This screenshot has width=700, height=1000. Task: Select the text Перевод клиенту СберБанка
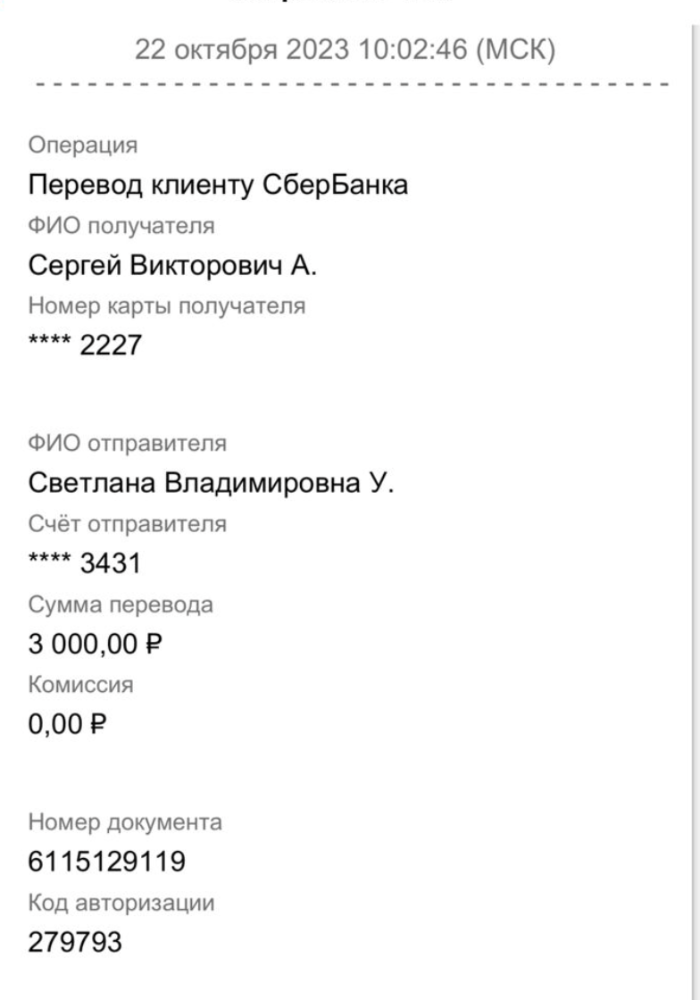(218, 186)
